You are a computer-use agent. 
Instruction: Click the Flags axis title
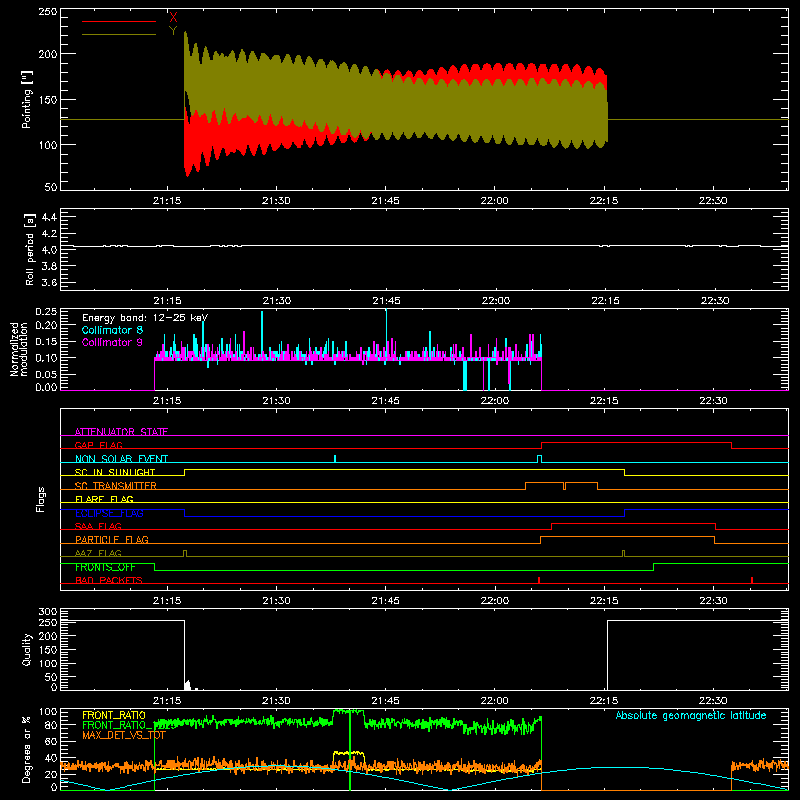(40, 499)
